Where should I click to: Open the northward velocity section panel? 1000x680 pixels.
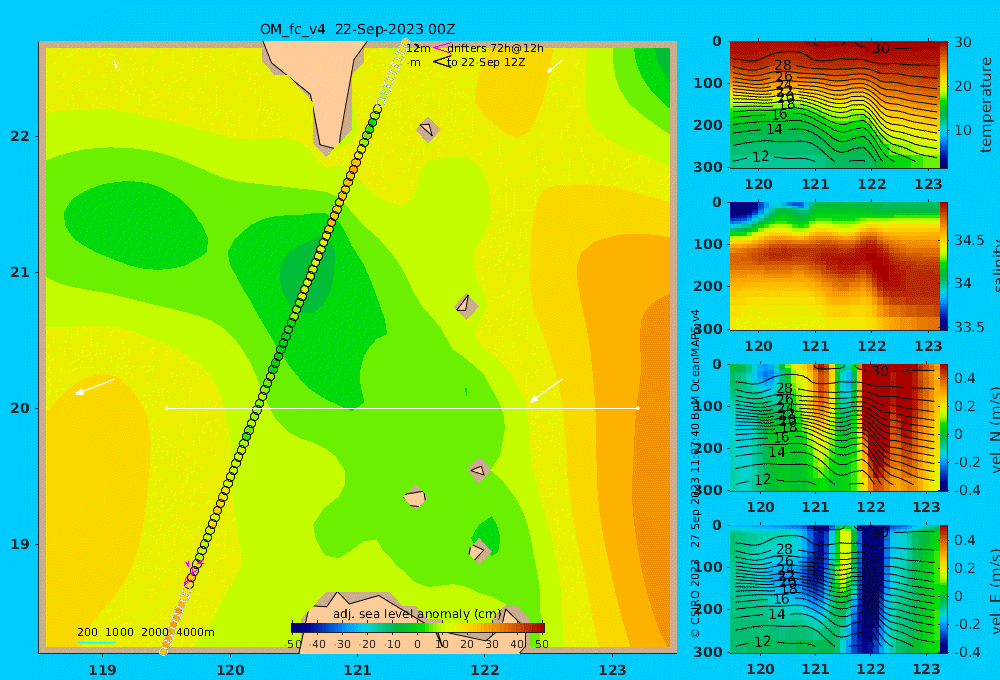[834, 427]
